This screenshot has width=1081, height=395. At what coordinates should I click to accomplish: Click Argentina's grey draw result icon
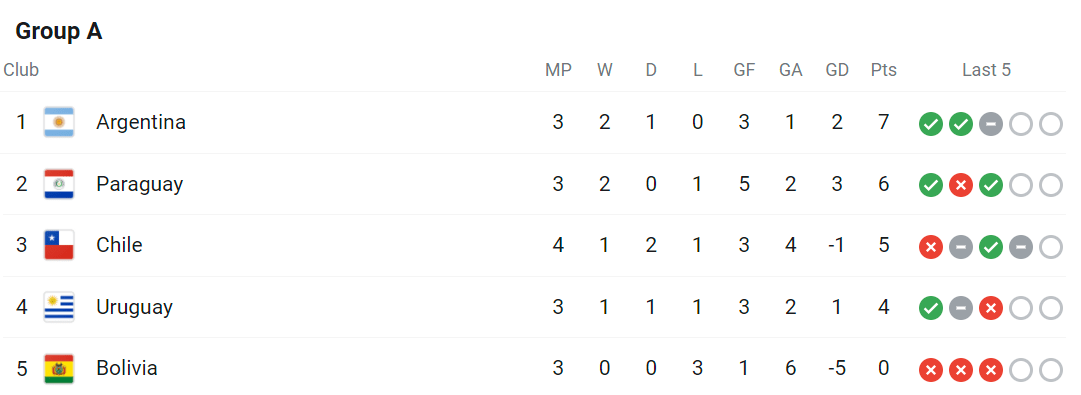[991, 124]
